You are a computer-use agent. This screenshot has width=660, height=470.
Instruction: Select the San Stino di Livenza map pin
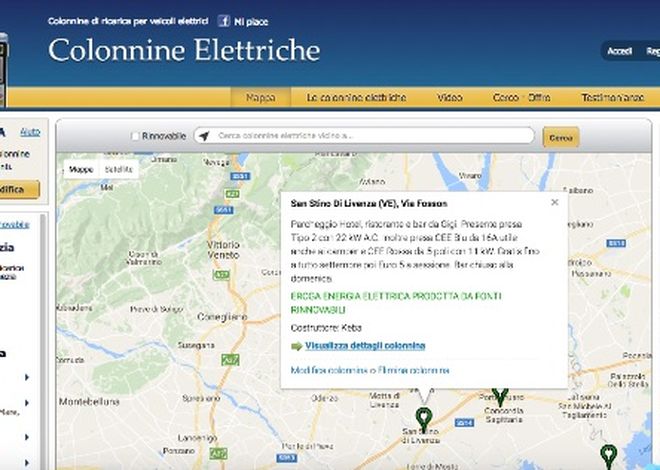[x=424, y=418]
